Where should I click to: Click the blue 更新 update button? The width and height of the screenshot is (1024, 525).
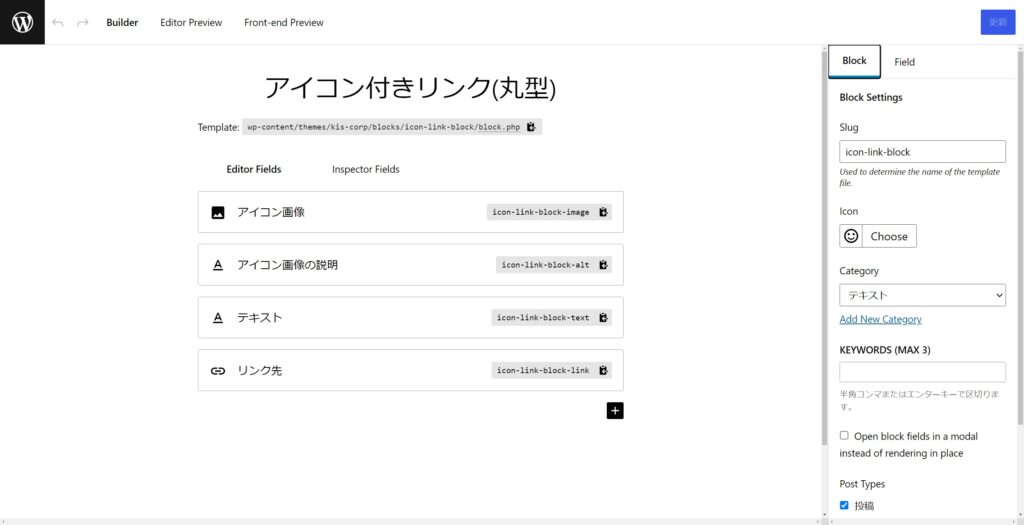[x=998, y=22]
